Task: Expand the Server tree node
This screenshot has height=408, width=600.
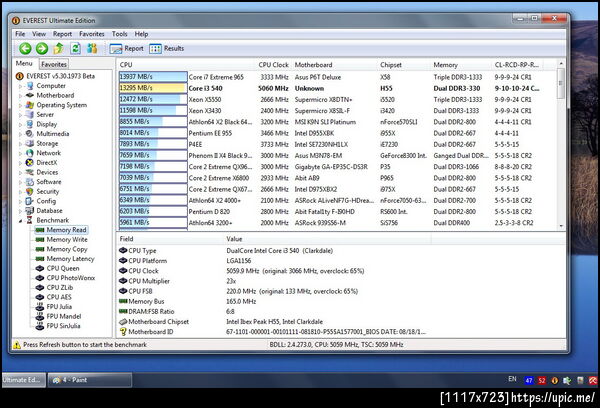Action: (21, 115)
